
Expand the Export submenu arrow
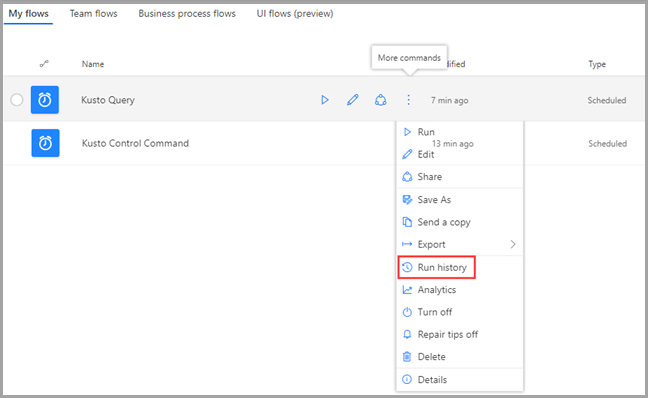pos(513,244)
